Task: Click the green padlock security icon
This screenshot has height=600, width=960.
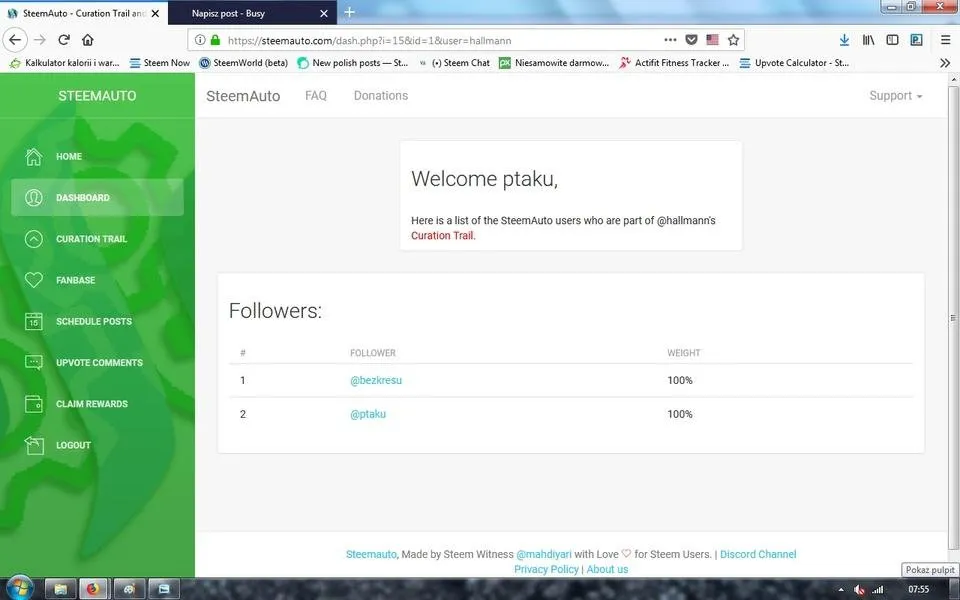Action: [x=215, y=40]
